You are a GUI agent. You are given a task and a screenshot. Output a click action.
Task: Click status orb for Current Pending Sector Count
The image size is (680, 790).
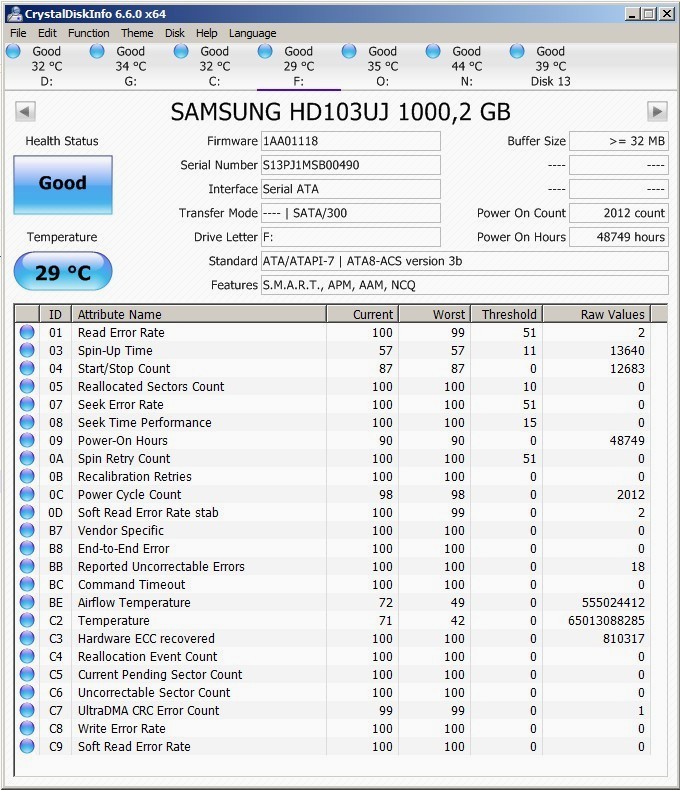[x=27, y=674]
